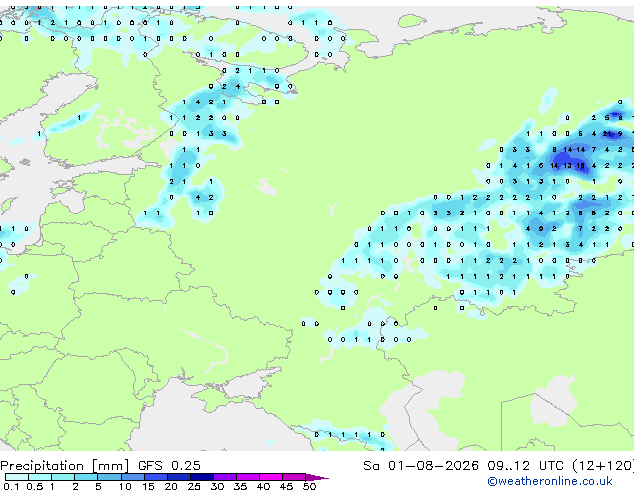The height and width of the screenshot is (490, 634).
Task: Pick the 1–2 mm legend swatch
Action: point(63,477)
